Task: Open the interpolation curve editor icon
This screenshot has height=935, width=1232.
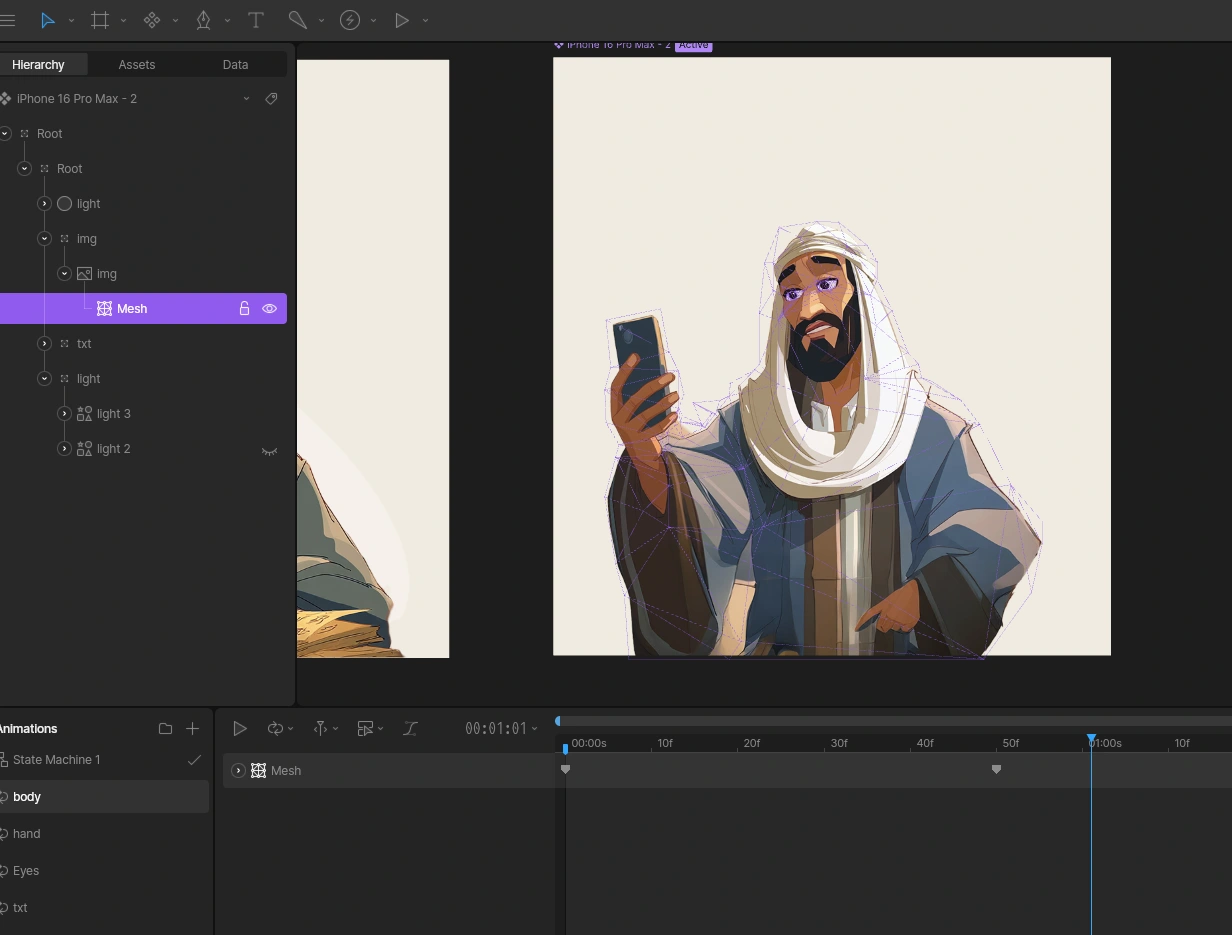Action: click(410, 729)
